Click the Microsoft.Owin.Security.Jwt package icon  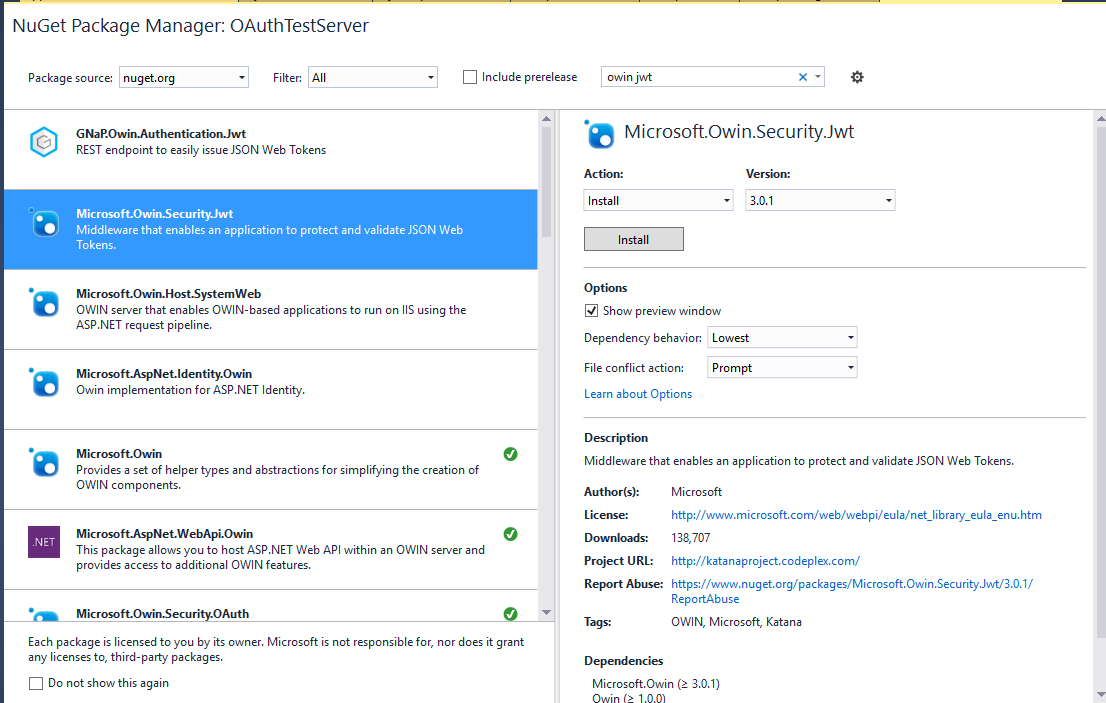[x=43, y=222]
